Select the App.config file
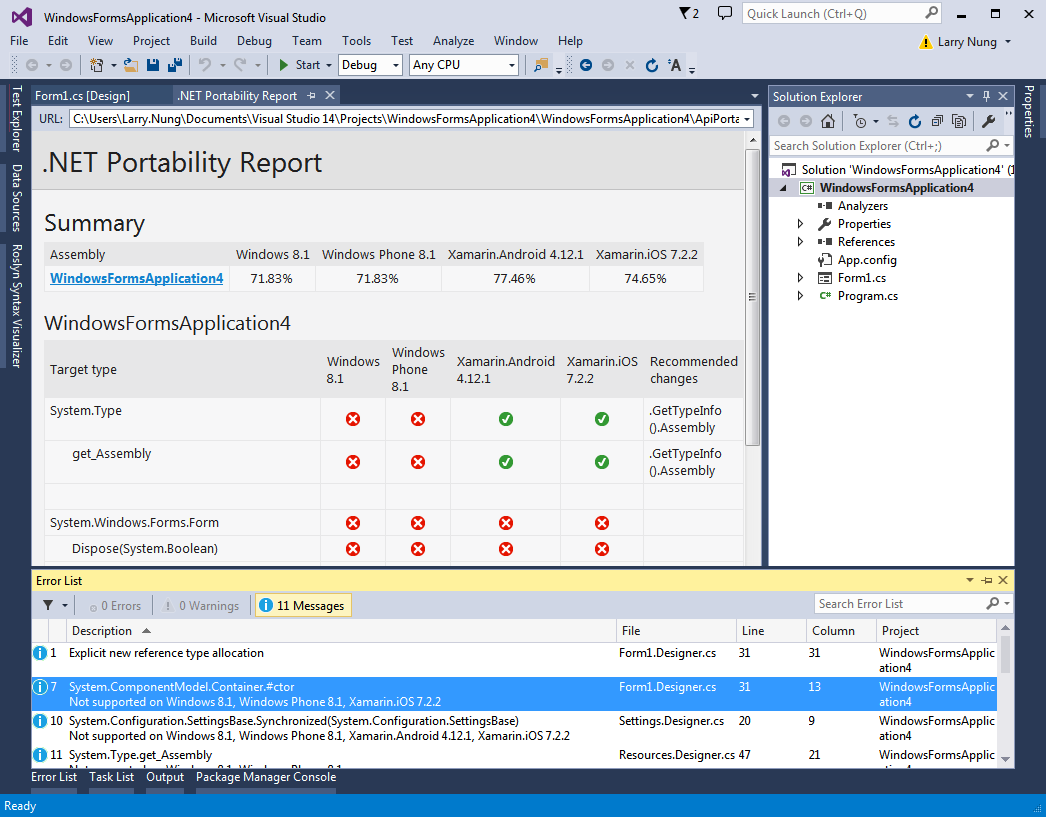The width and height of the screenshot is (1046, 817). pos(867,260)
